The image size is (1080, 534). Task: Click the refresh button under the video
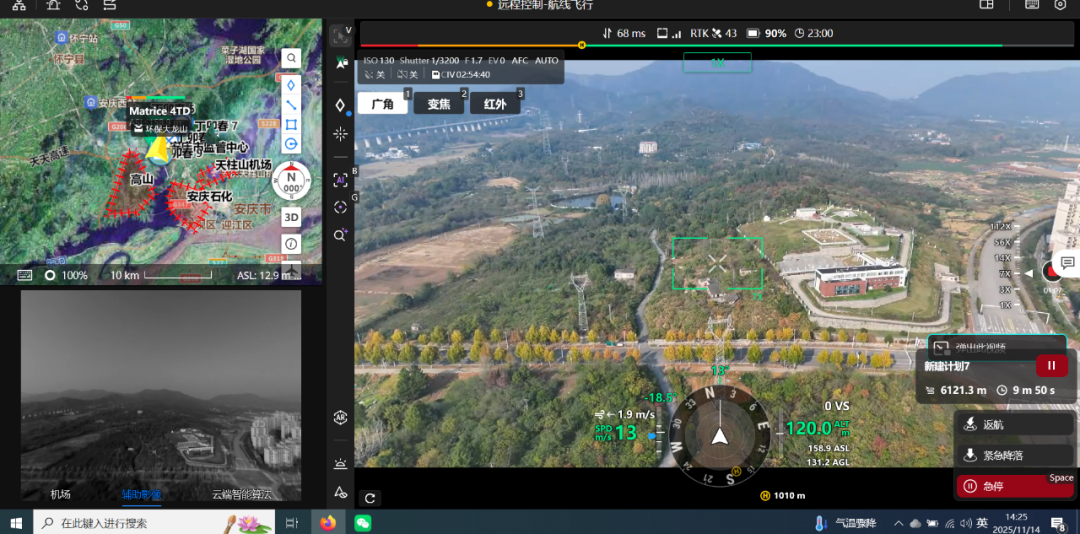click(370, 498)
